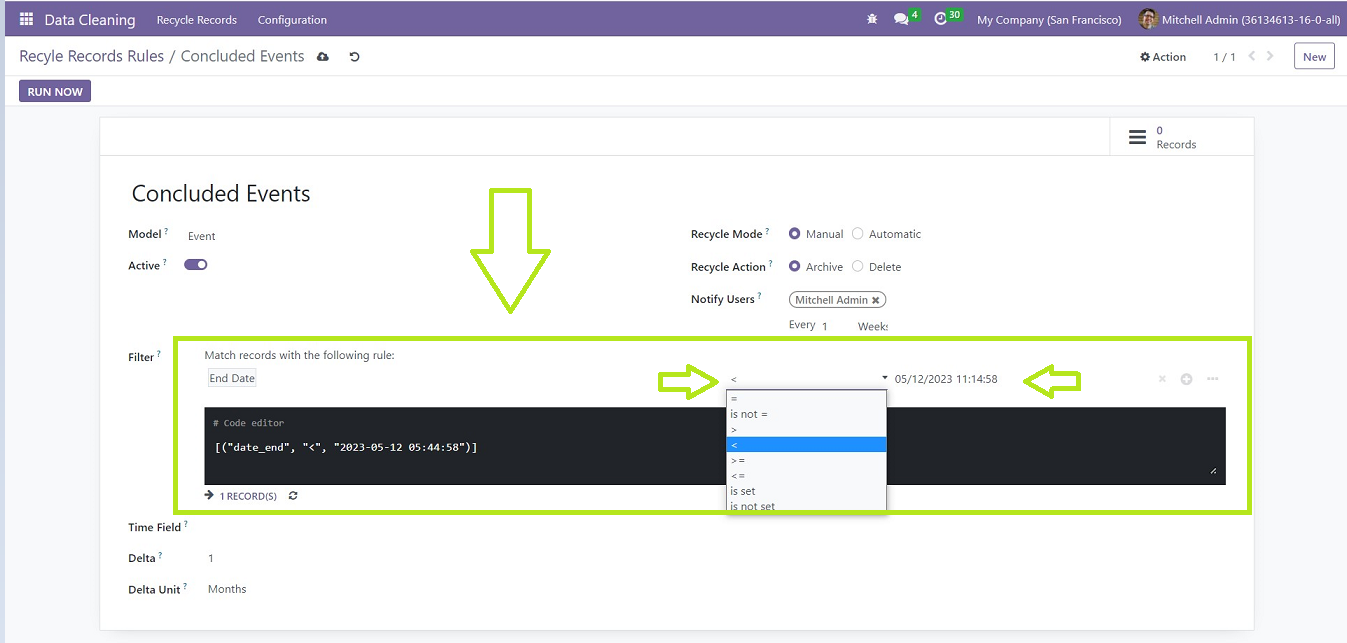
Task: Open the apps grid menu icon
Action: (26, 19)
